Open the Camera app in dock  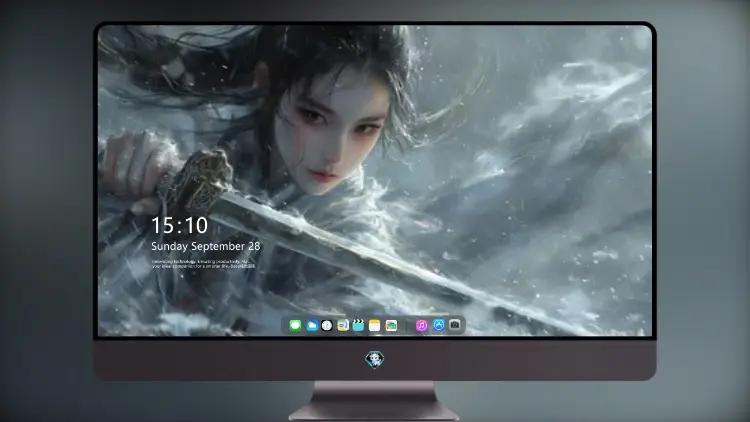[455, 325]
